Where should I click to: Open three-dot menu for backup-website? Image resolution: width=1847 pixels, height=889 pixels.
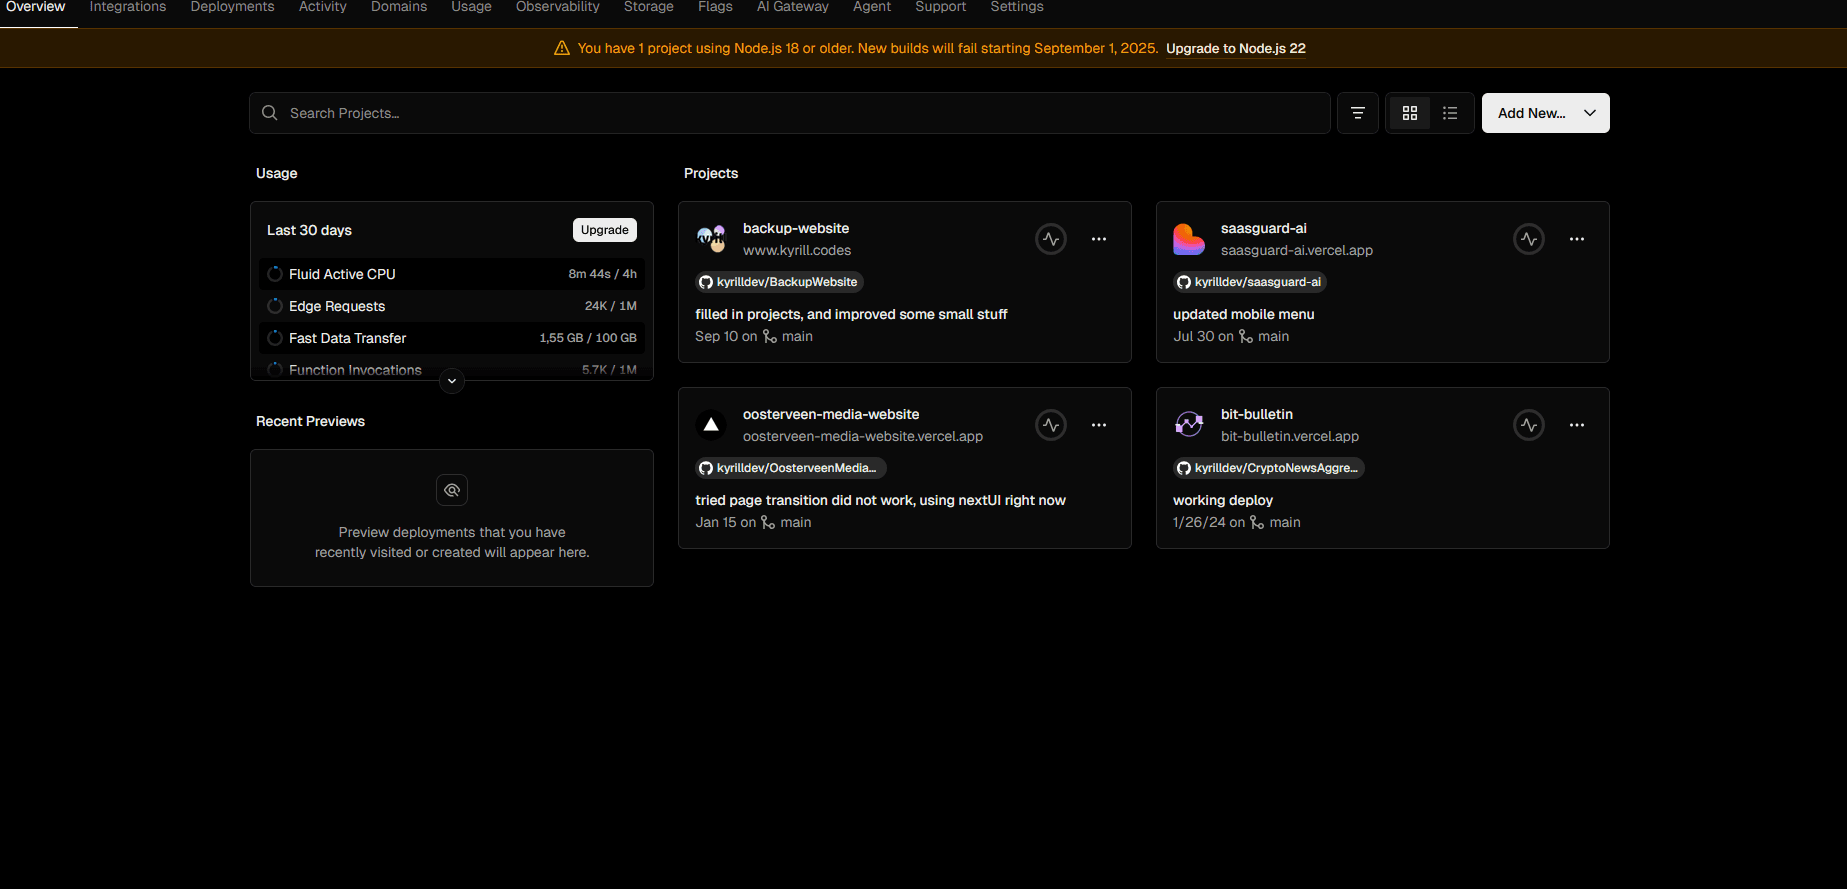click(1099, 239)
